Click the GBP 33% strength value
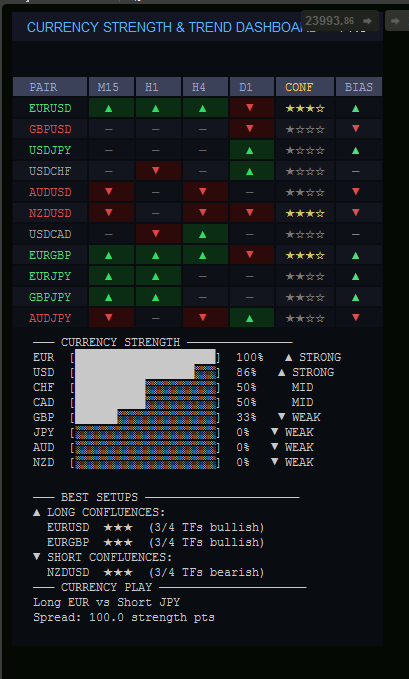Viewport: 409px width, 679px height. [246, 417]
